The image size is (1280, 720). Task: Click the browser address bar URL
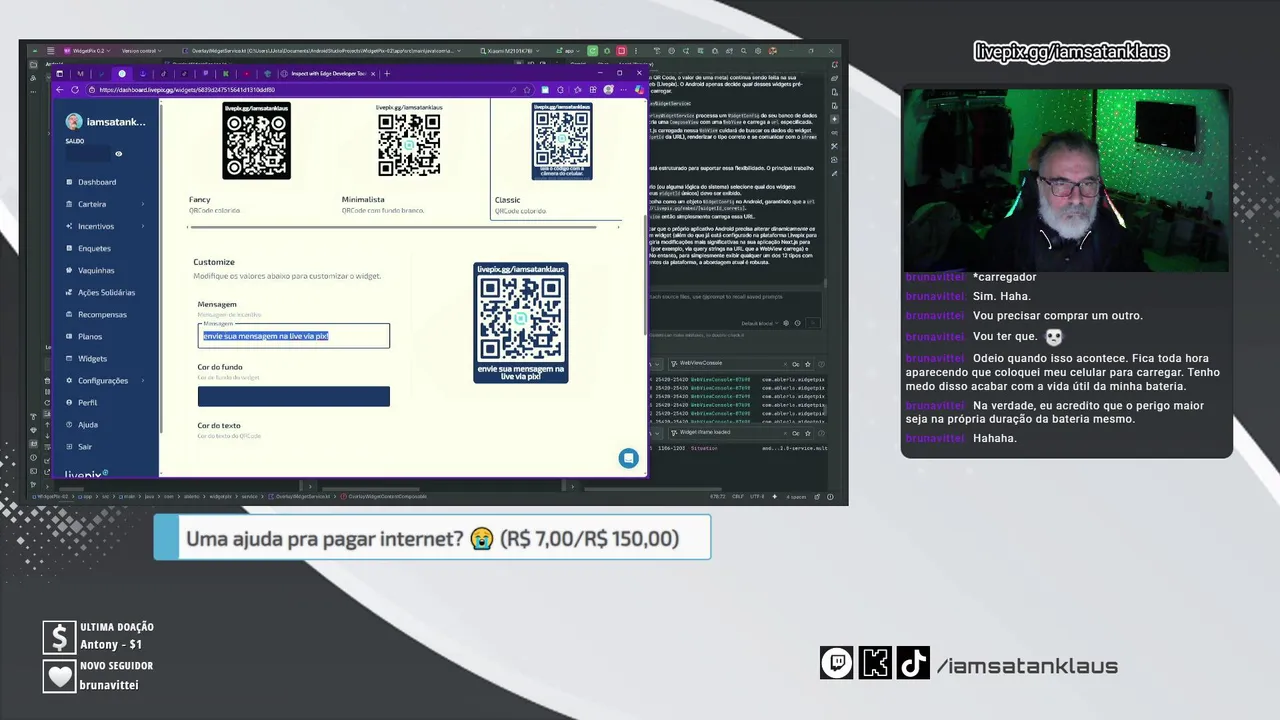187,90
